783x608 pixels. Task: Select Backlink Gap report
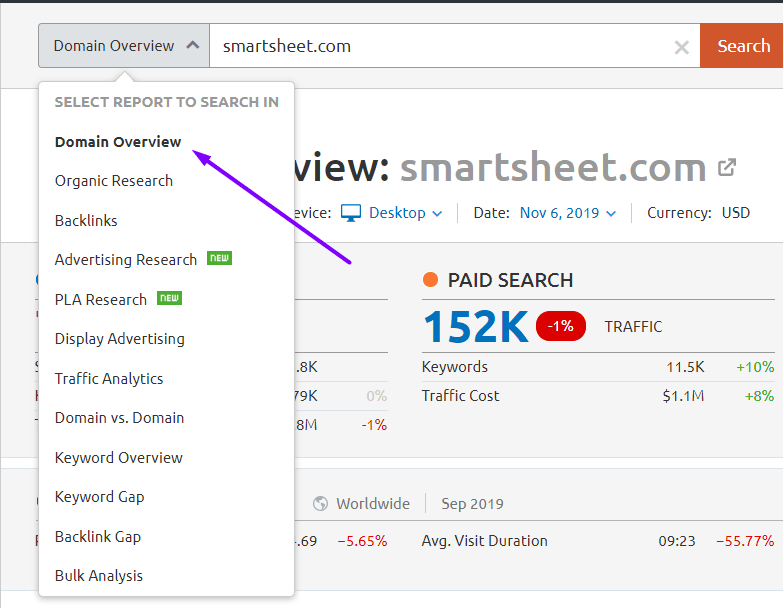pyautogui.click(x=98, y=537)
